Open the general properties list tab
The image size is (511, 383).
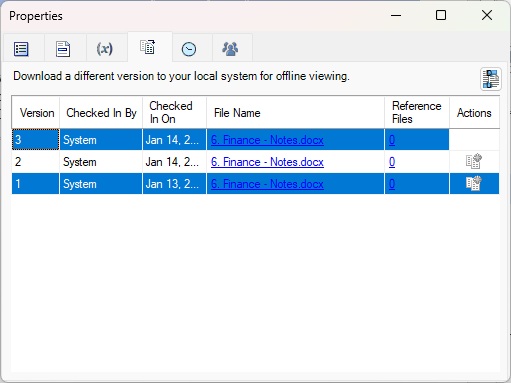(21, 49)
